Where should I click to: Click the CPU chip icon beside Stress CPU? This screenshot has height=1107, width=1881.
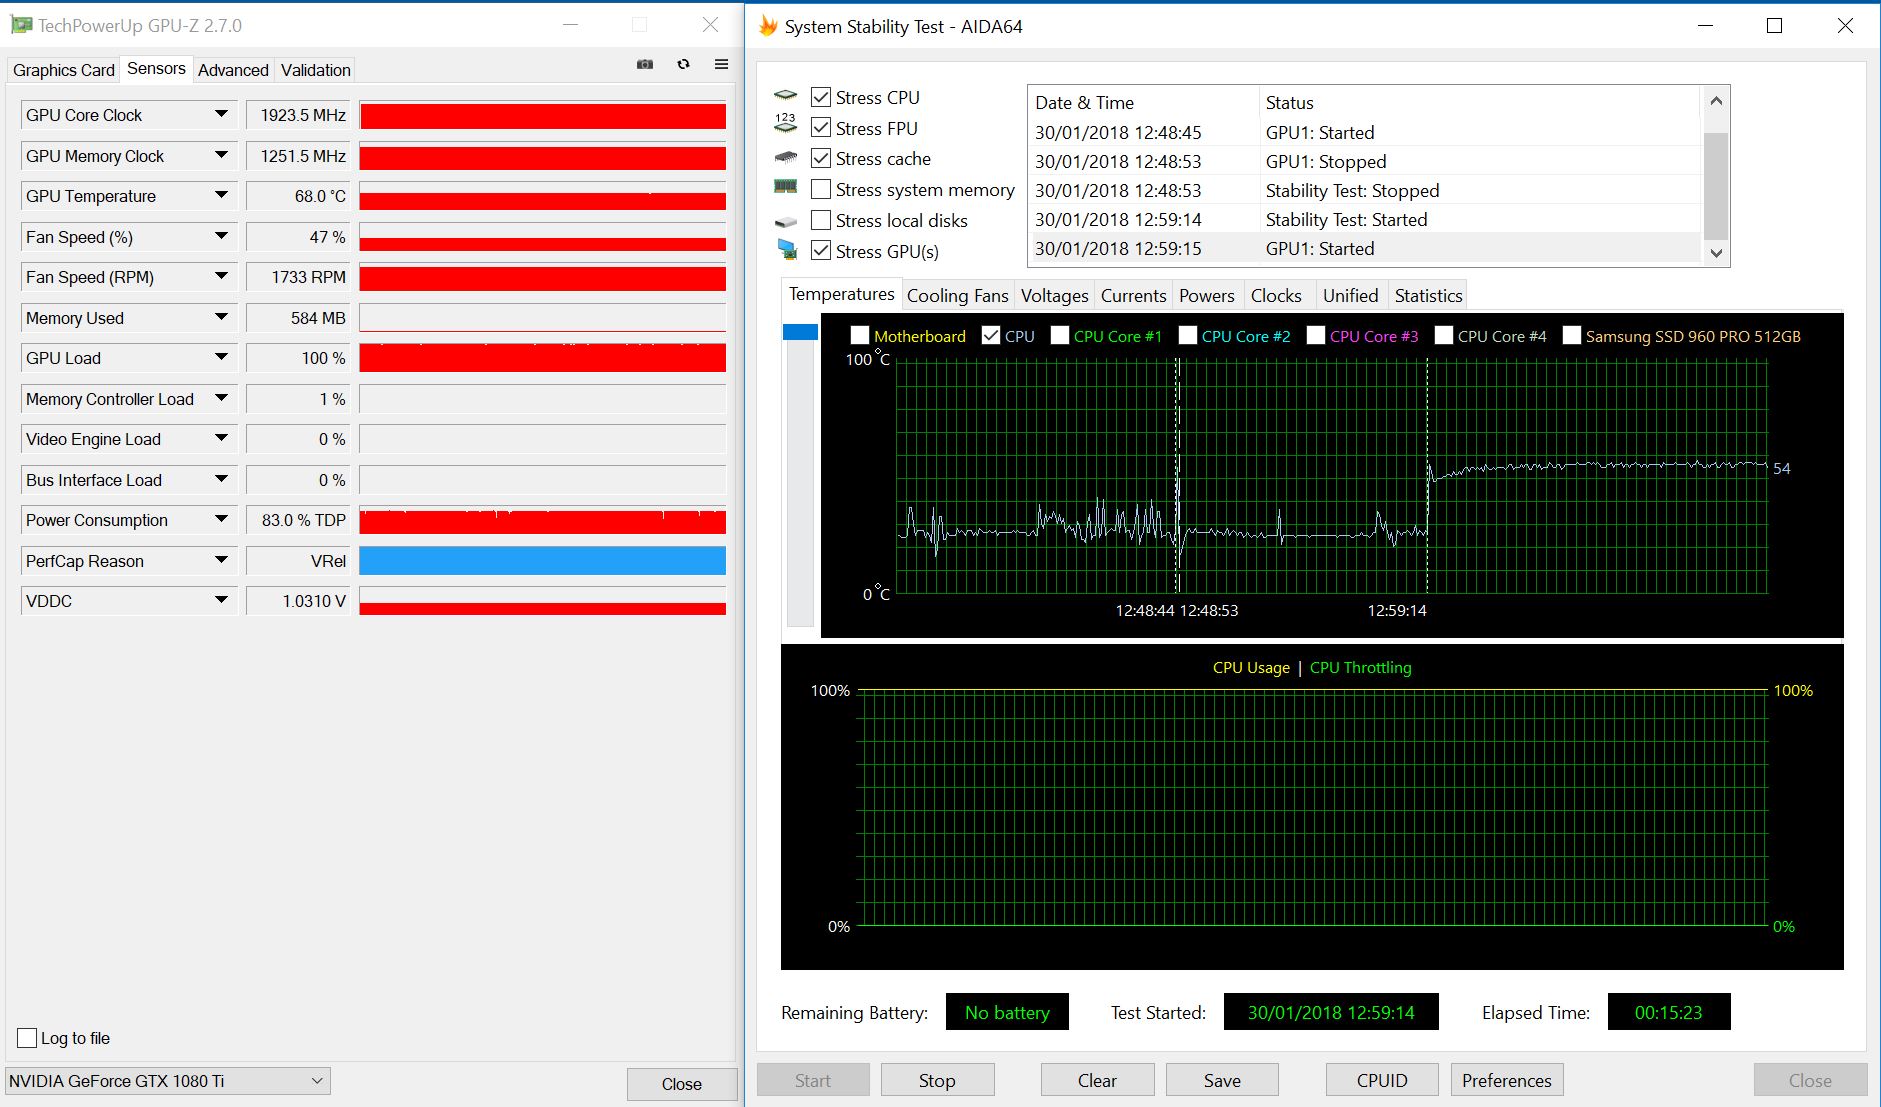[x=786, y=96]
